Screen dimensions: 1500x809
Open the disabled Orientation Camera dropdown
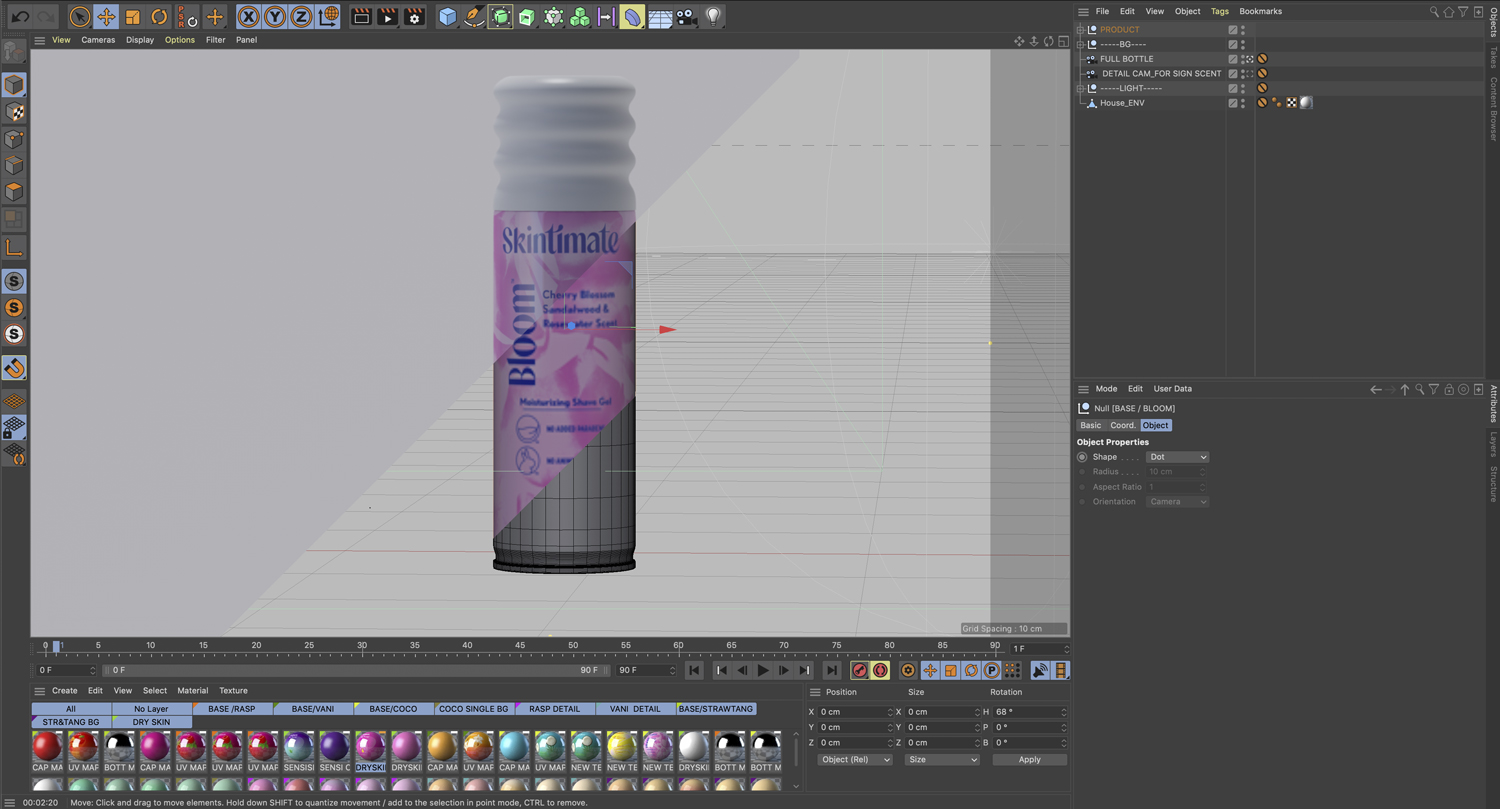1177,502
